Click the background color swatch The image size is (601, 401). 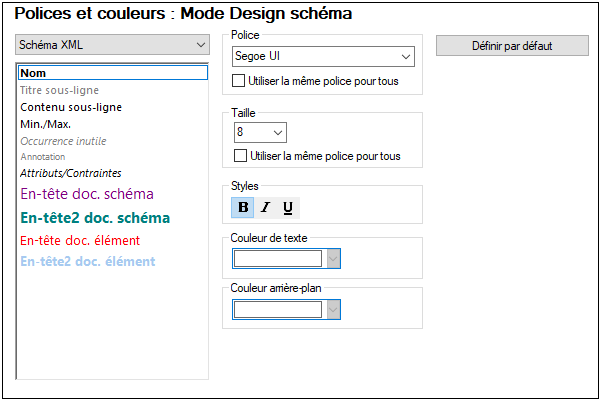pos(279,309)
